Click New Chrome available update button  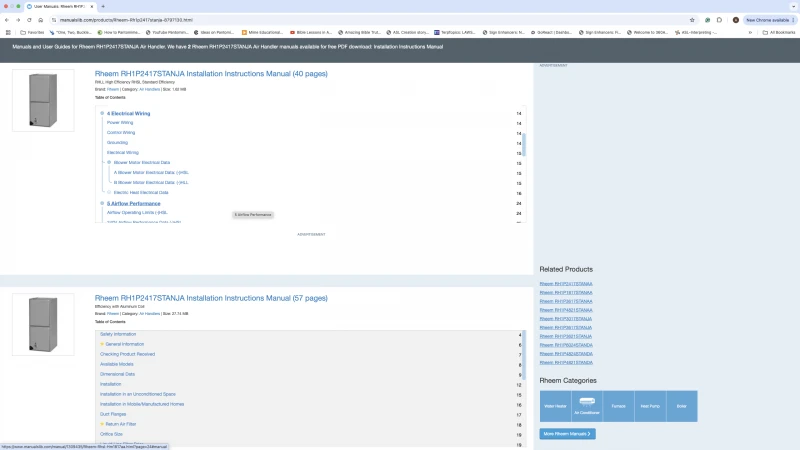point(770,20)
